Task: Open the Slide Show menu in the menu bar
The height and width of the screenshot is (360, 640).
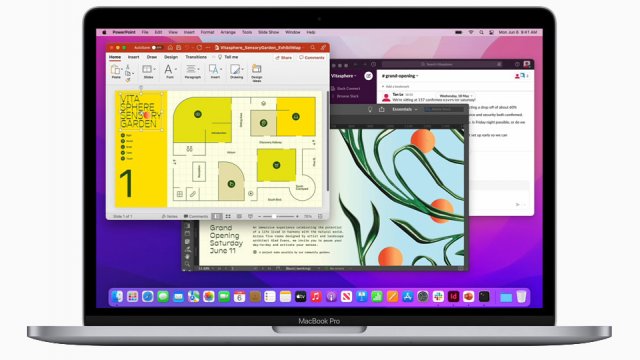Action: point(269,32)
